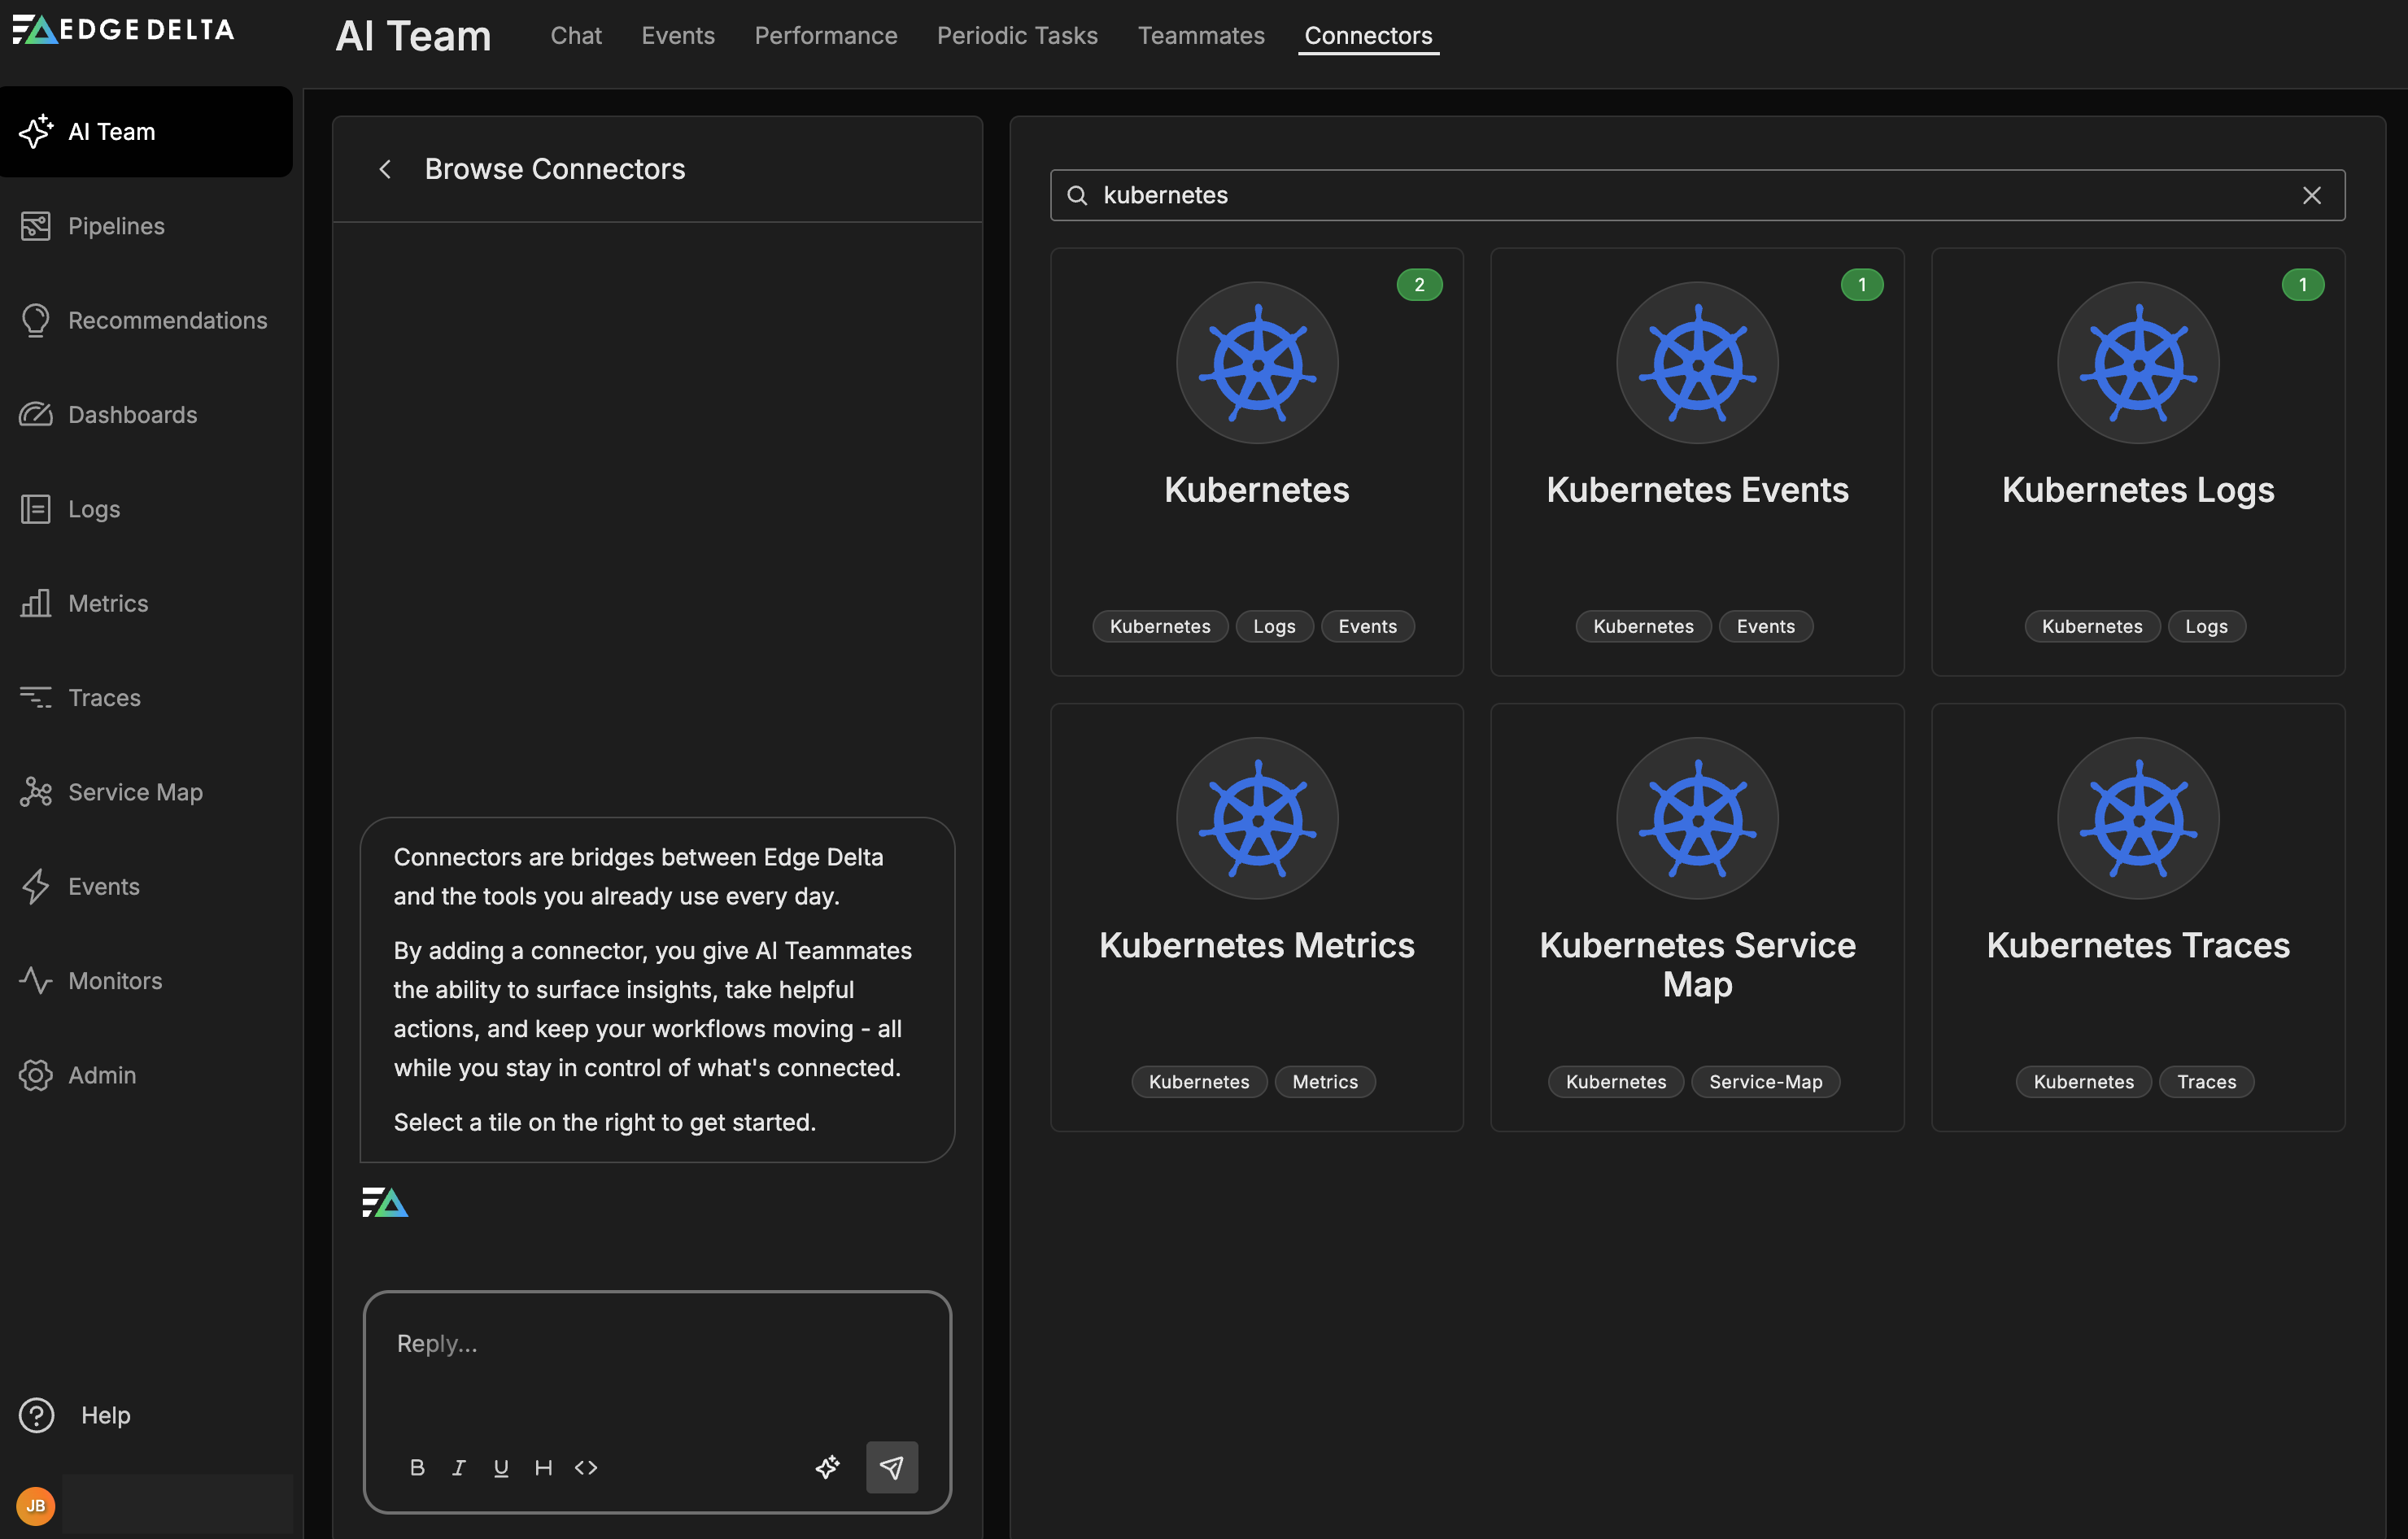2408x1539 pixels.
Task: Collapse the Browse Connectors panel with the back chevron
Action: tap(386, 169)
